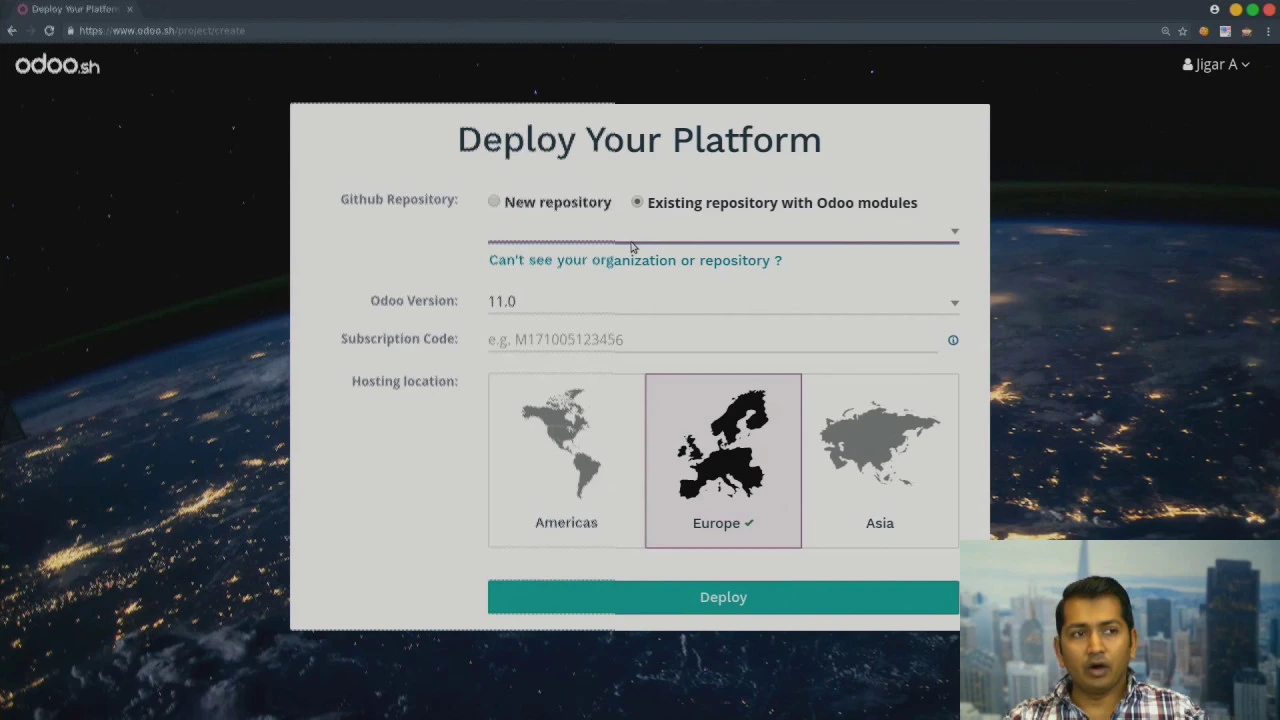Select the Deploy Your Platform browser tab
This screenshot has width=1280, height=720.
coord(75,9)
